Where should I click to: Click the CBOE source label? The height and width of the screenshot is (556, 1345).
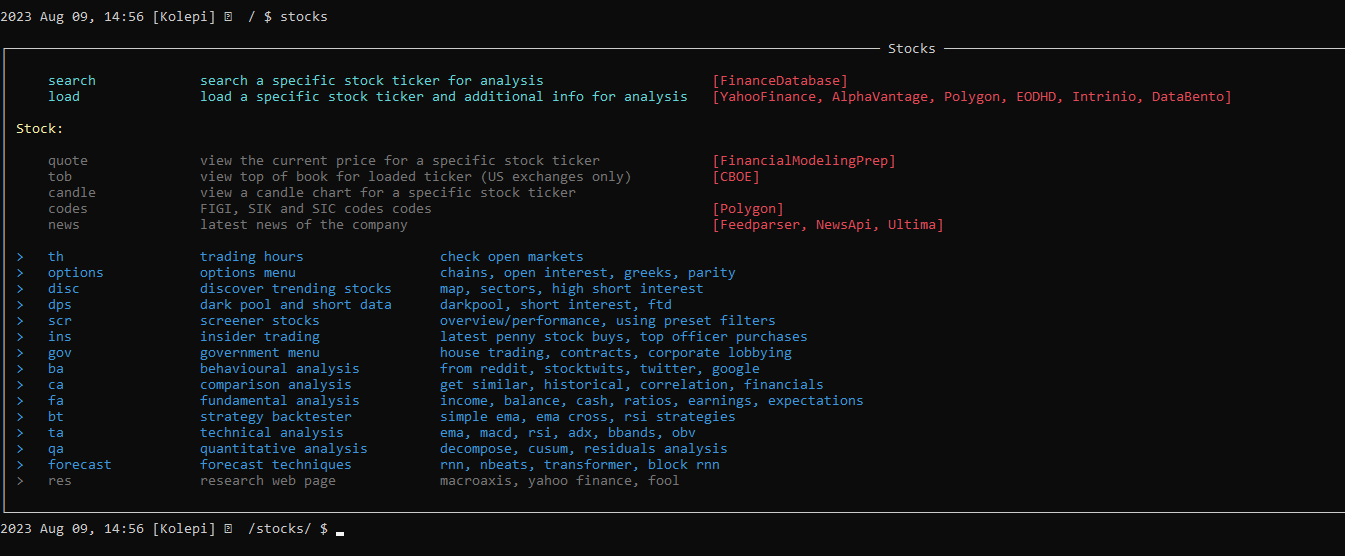(736, 177)
